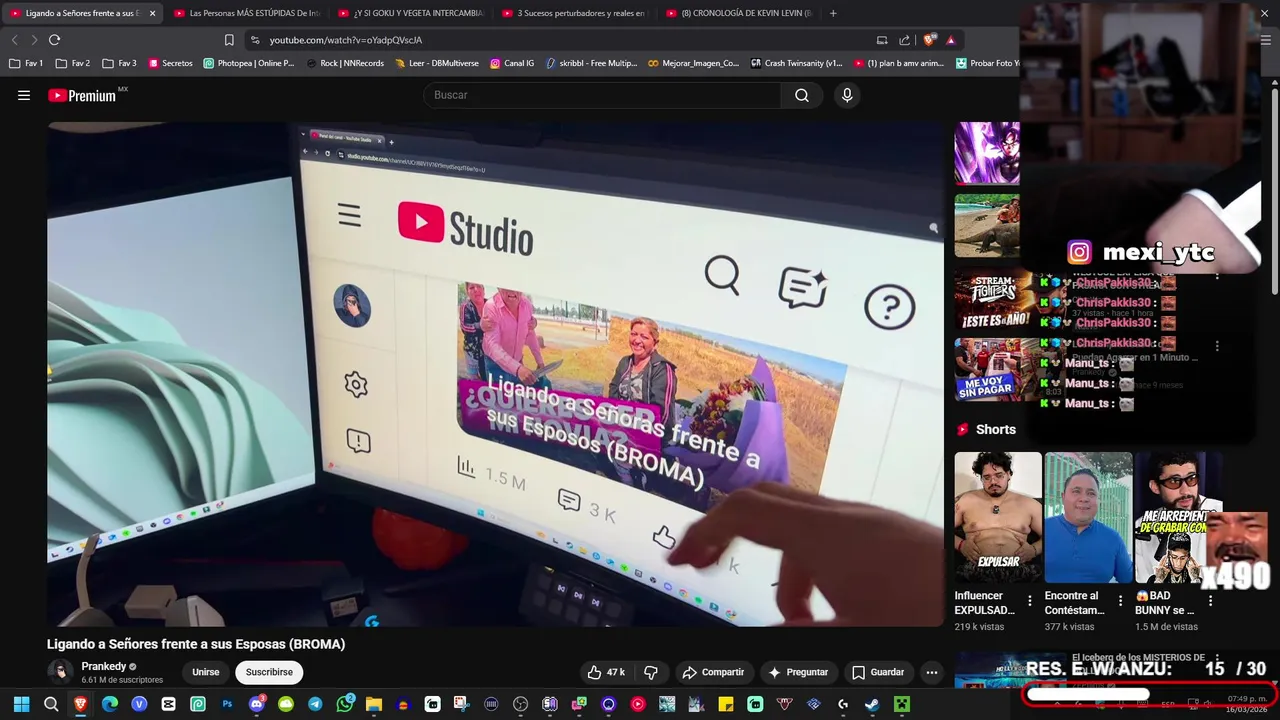Open the 'Encontre al Contéstam...' short thumbnail

[x=1088, y=517]
